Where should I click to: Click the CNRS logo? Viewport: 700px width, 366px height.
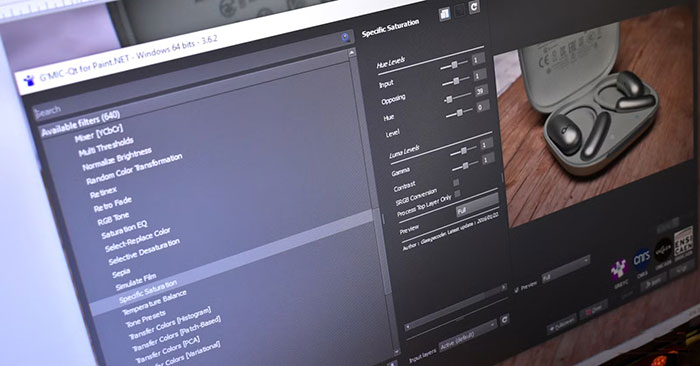pyautogui.click(x=642, y=261)
